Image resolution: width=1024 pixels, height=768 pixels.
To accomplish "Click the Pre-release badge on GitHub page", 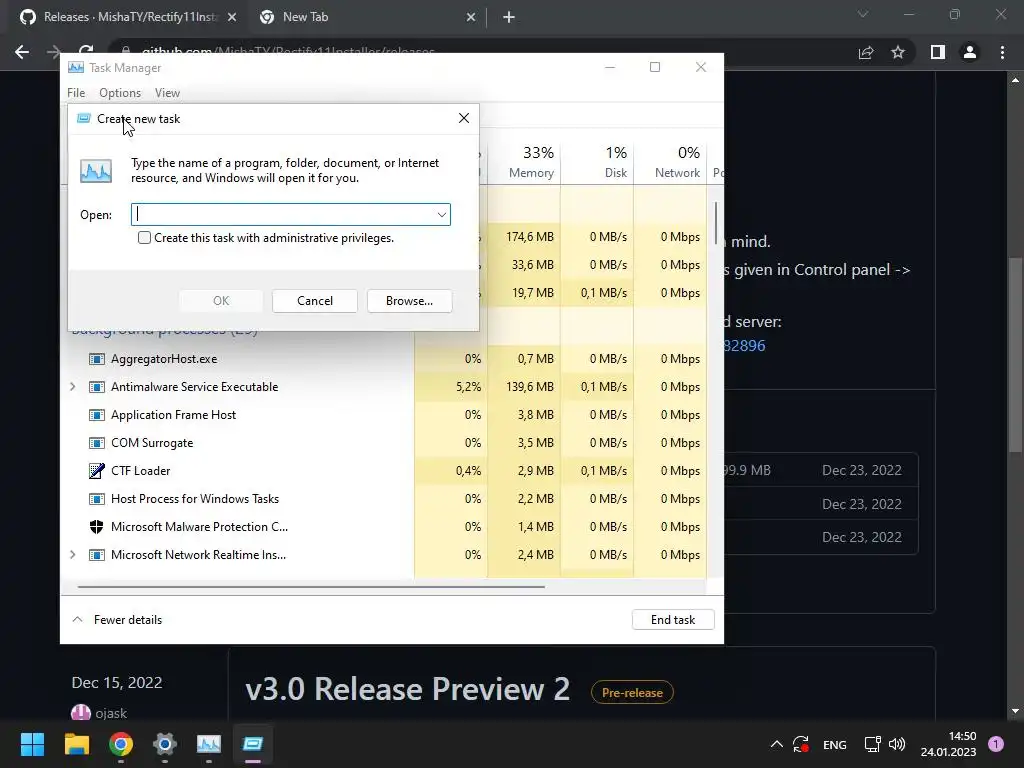I will click(x=632, y=692).
